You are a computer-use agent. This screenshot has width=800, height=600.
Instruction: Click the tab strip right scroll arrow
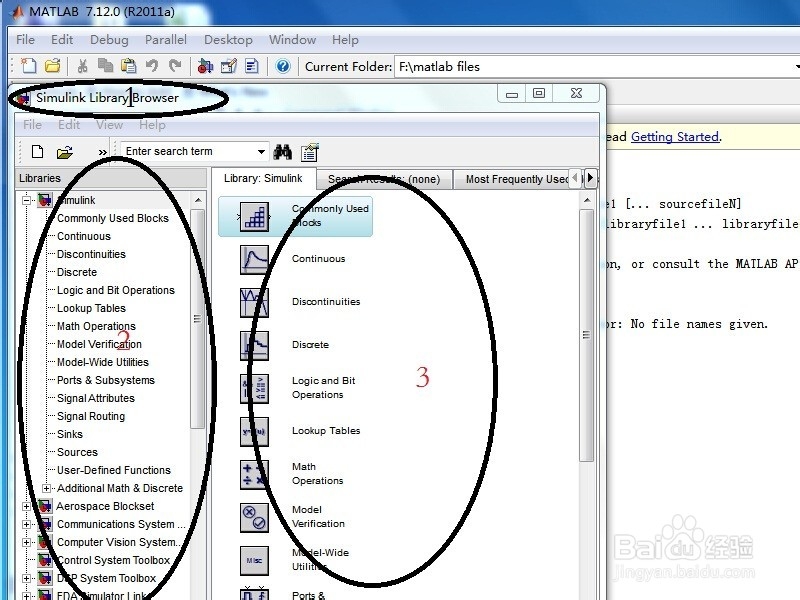pos(590,178)
